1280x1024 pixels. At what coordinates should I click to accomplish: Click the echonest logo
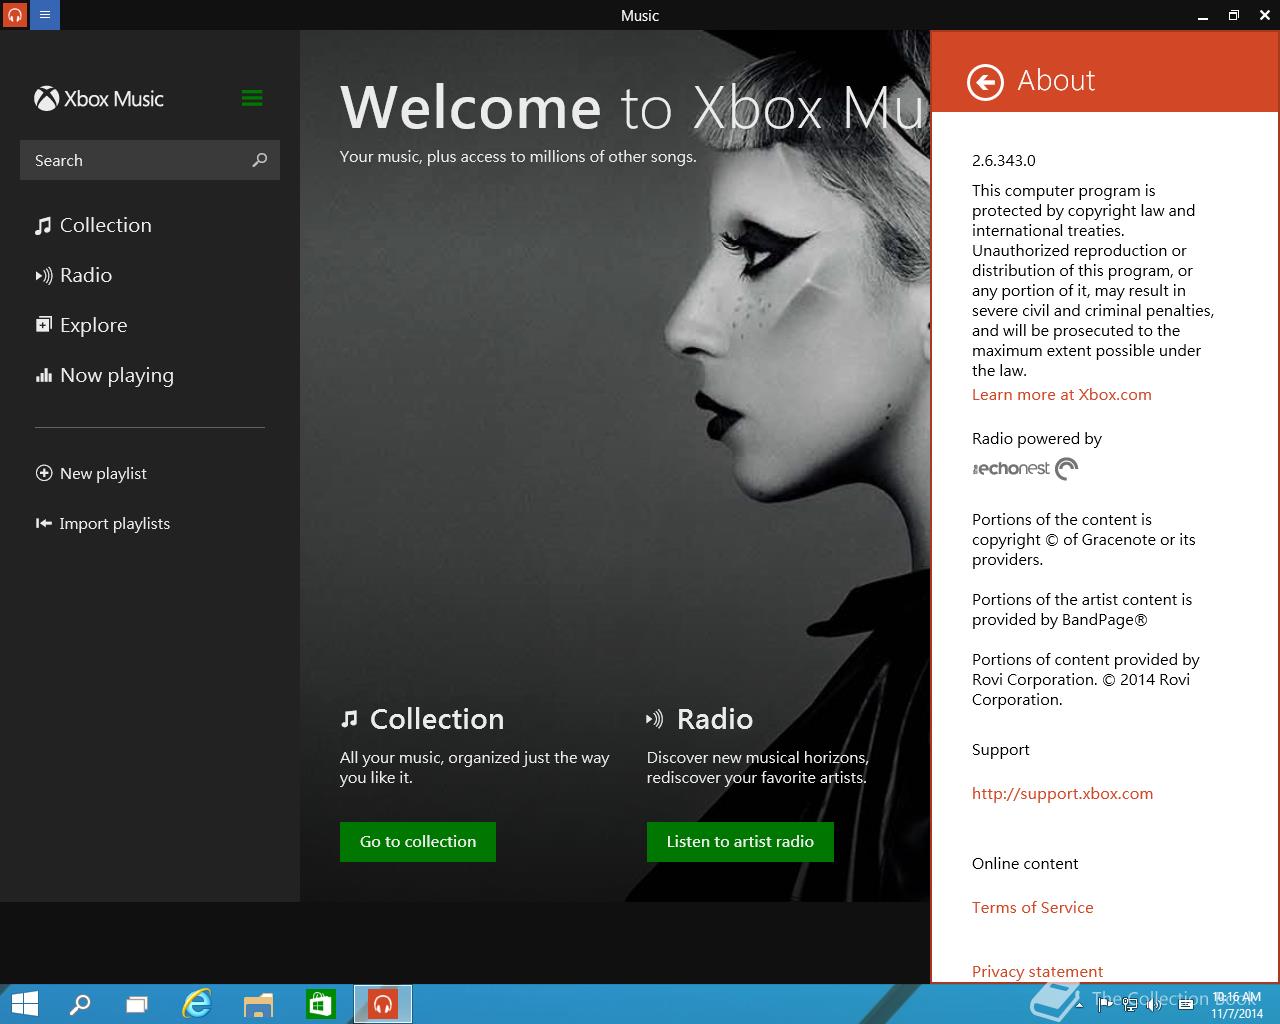coord(1025,468)
